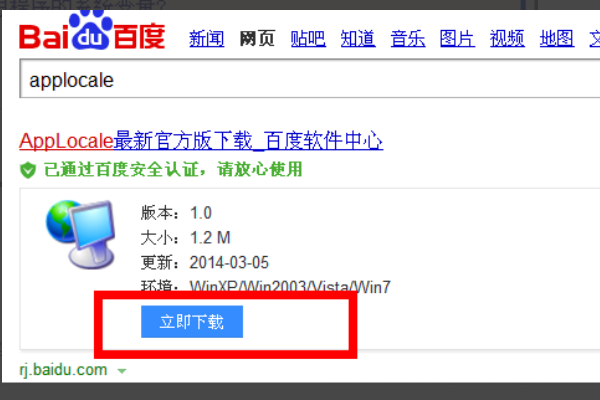Click the WinXP/Win2003/Vista/Win7 environment text
The height and width of the screenshot is (400, 600).
(290, 287)
